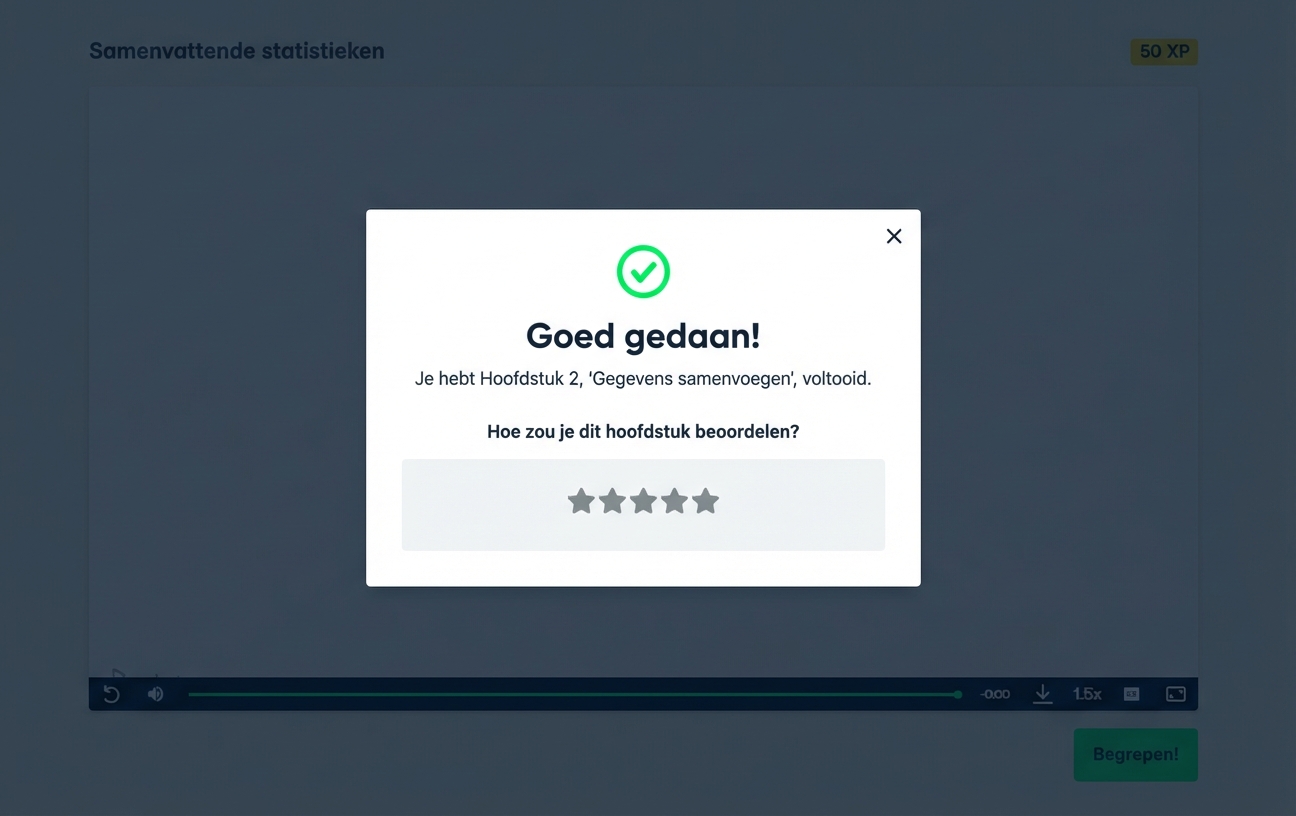The height and width of the screenshot is (816, 1296).
Task: Download the video
Action: click(1042, 693)
